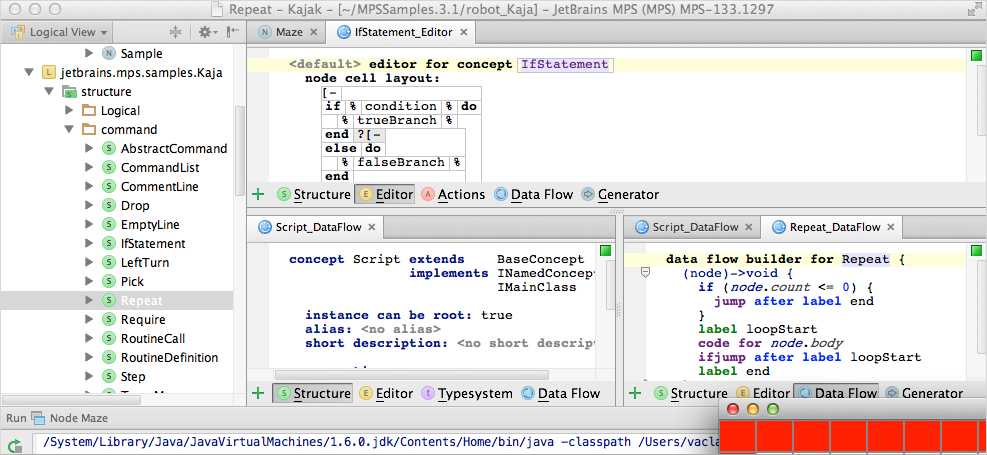Select EmptyLine in the tree
987x455 pixels.
click(x=150, y=225)
